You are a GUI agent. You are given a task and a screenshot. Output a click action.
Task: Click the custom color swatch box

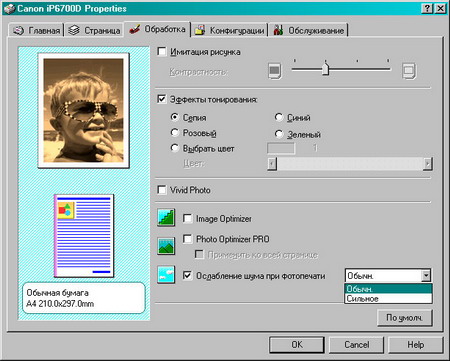[x=281, y=148]
